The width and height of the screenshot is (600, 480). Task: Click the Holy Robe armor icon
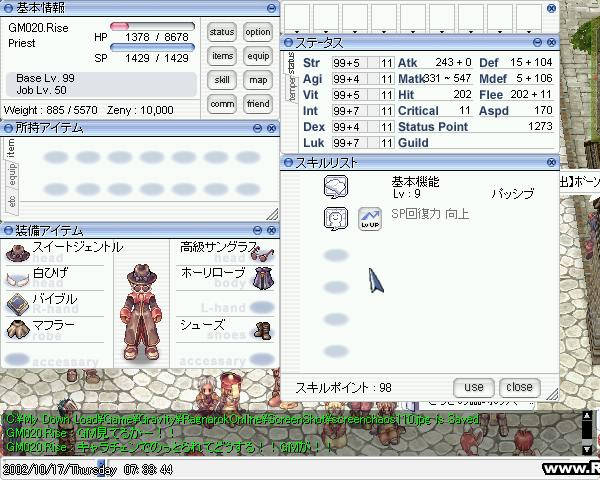tap(263, 278)
